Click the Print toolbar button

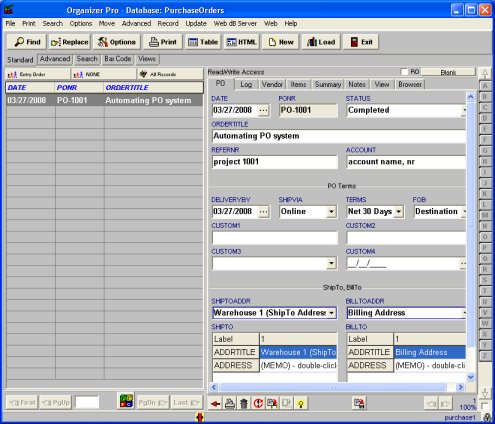pos(163,42)
